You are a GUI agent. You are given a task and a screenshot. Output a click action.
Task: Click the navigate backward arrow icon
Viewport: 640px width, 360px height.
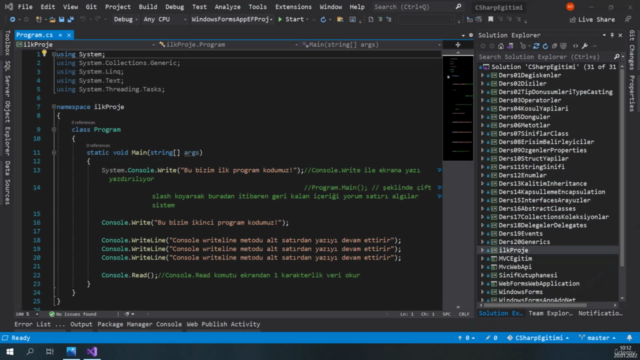pos(13,20)
